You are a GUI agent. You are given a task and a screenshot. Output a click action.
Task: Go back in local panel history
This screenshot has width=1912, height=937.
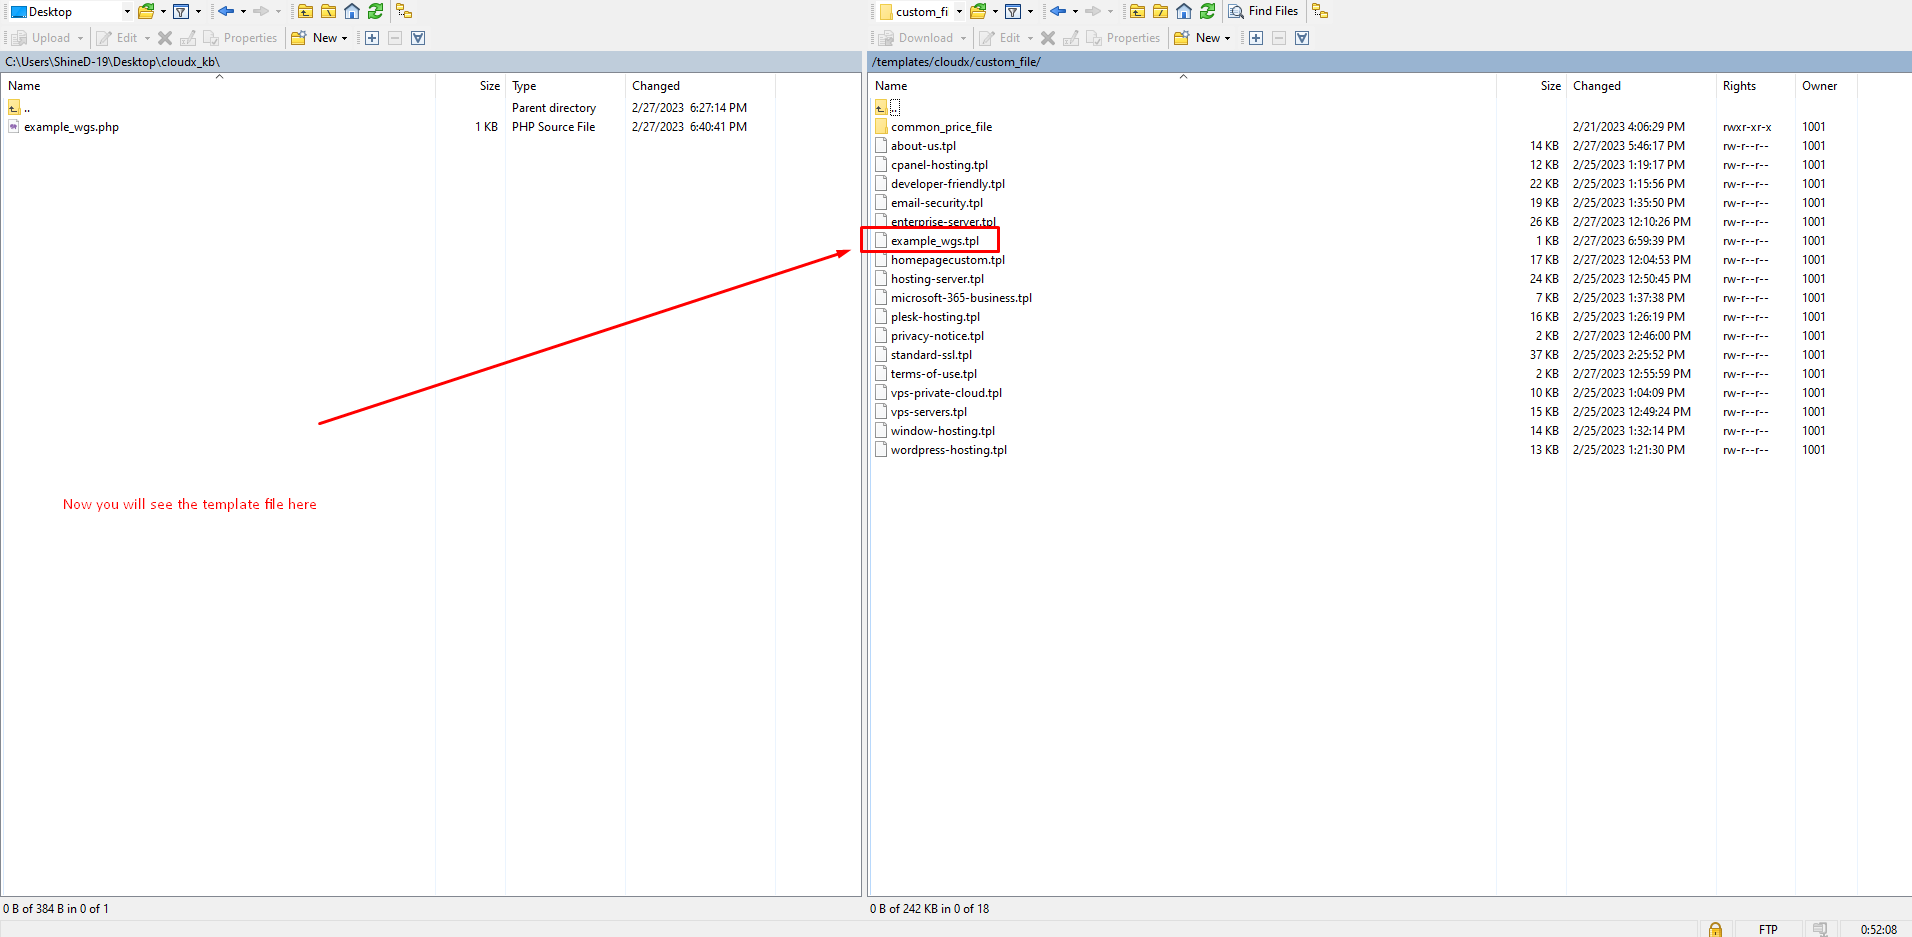[x=226, y=11]
